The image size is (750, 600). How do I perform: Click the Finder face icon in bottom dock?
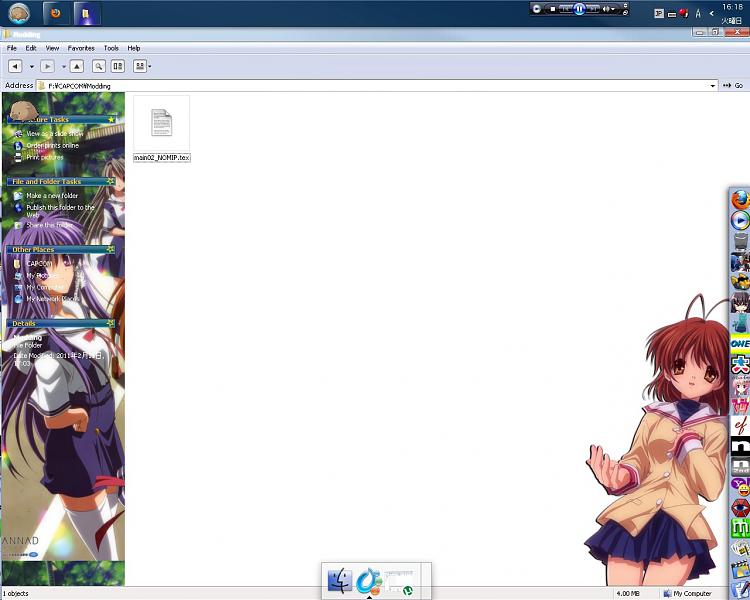(340, 581)
